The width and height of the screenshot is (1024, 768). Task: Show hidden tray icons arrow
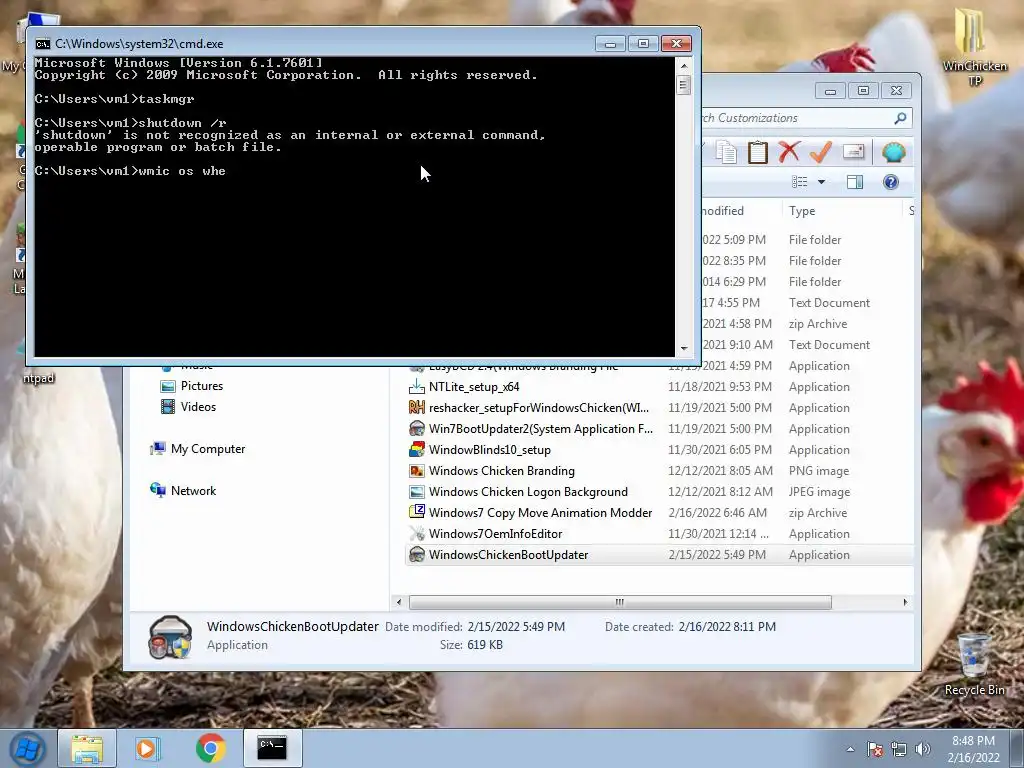coord(850,749)
